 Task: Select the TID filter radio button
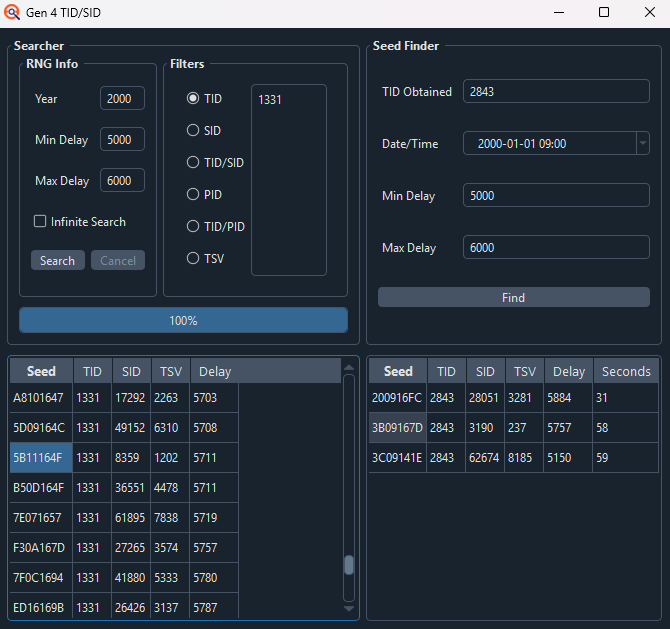point(193,98)
